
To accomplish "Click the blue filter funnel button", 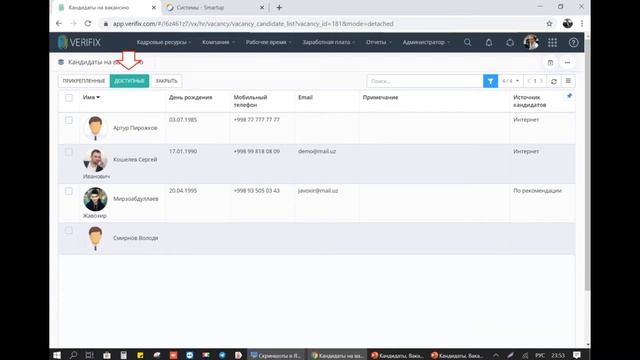I will tap(490, 81).
